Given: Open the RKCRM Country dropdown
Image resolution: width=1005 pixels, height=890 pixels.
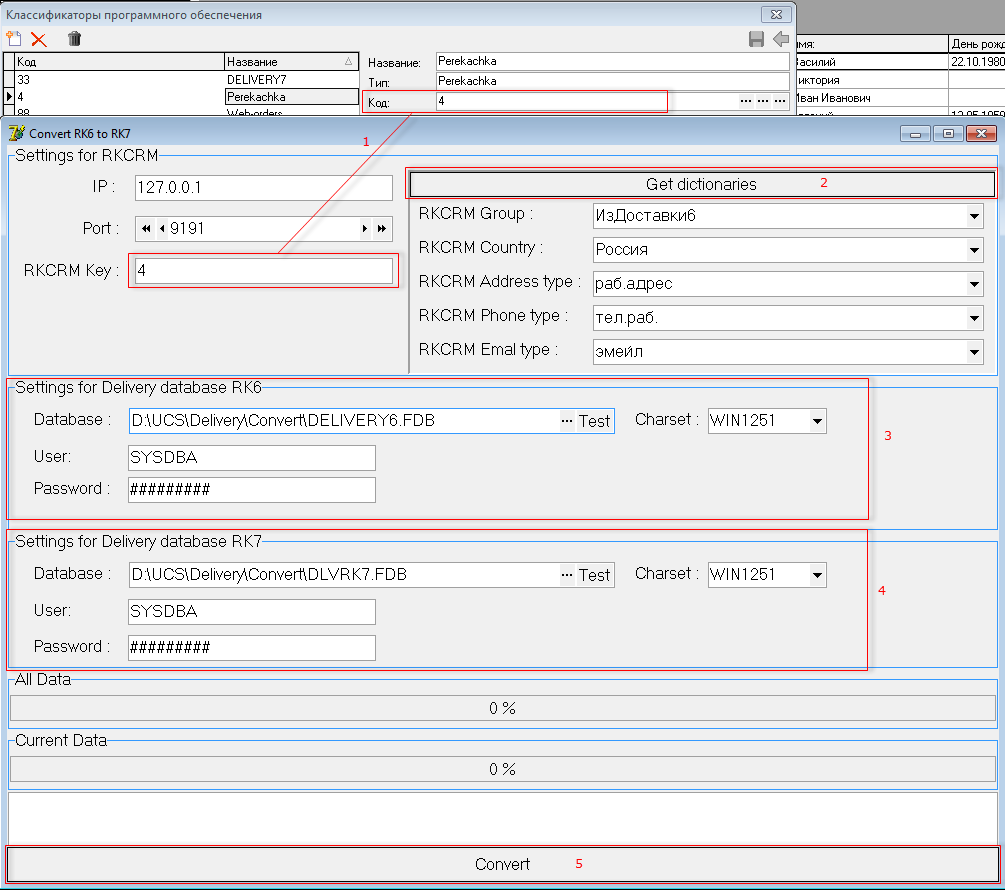Looking at the screenshot, I should pyautogui.click(x=975, y=250).
